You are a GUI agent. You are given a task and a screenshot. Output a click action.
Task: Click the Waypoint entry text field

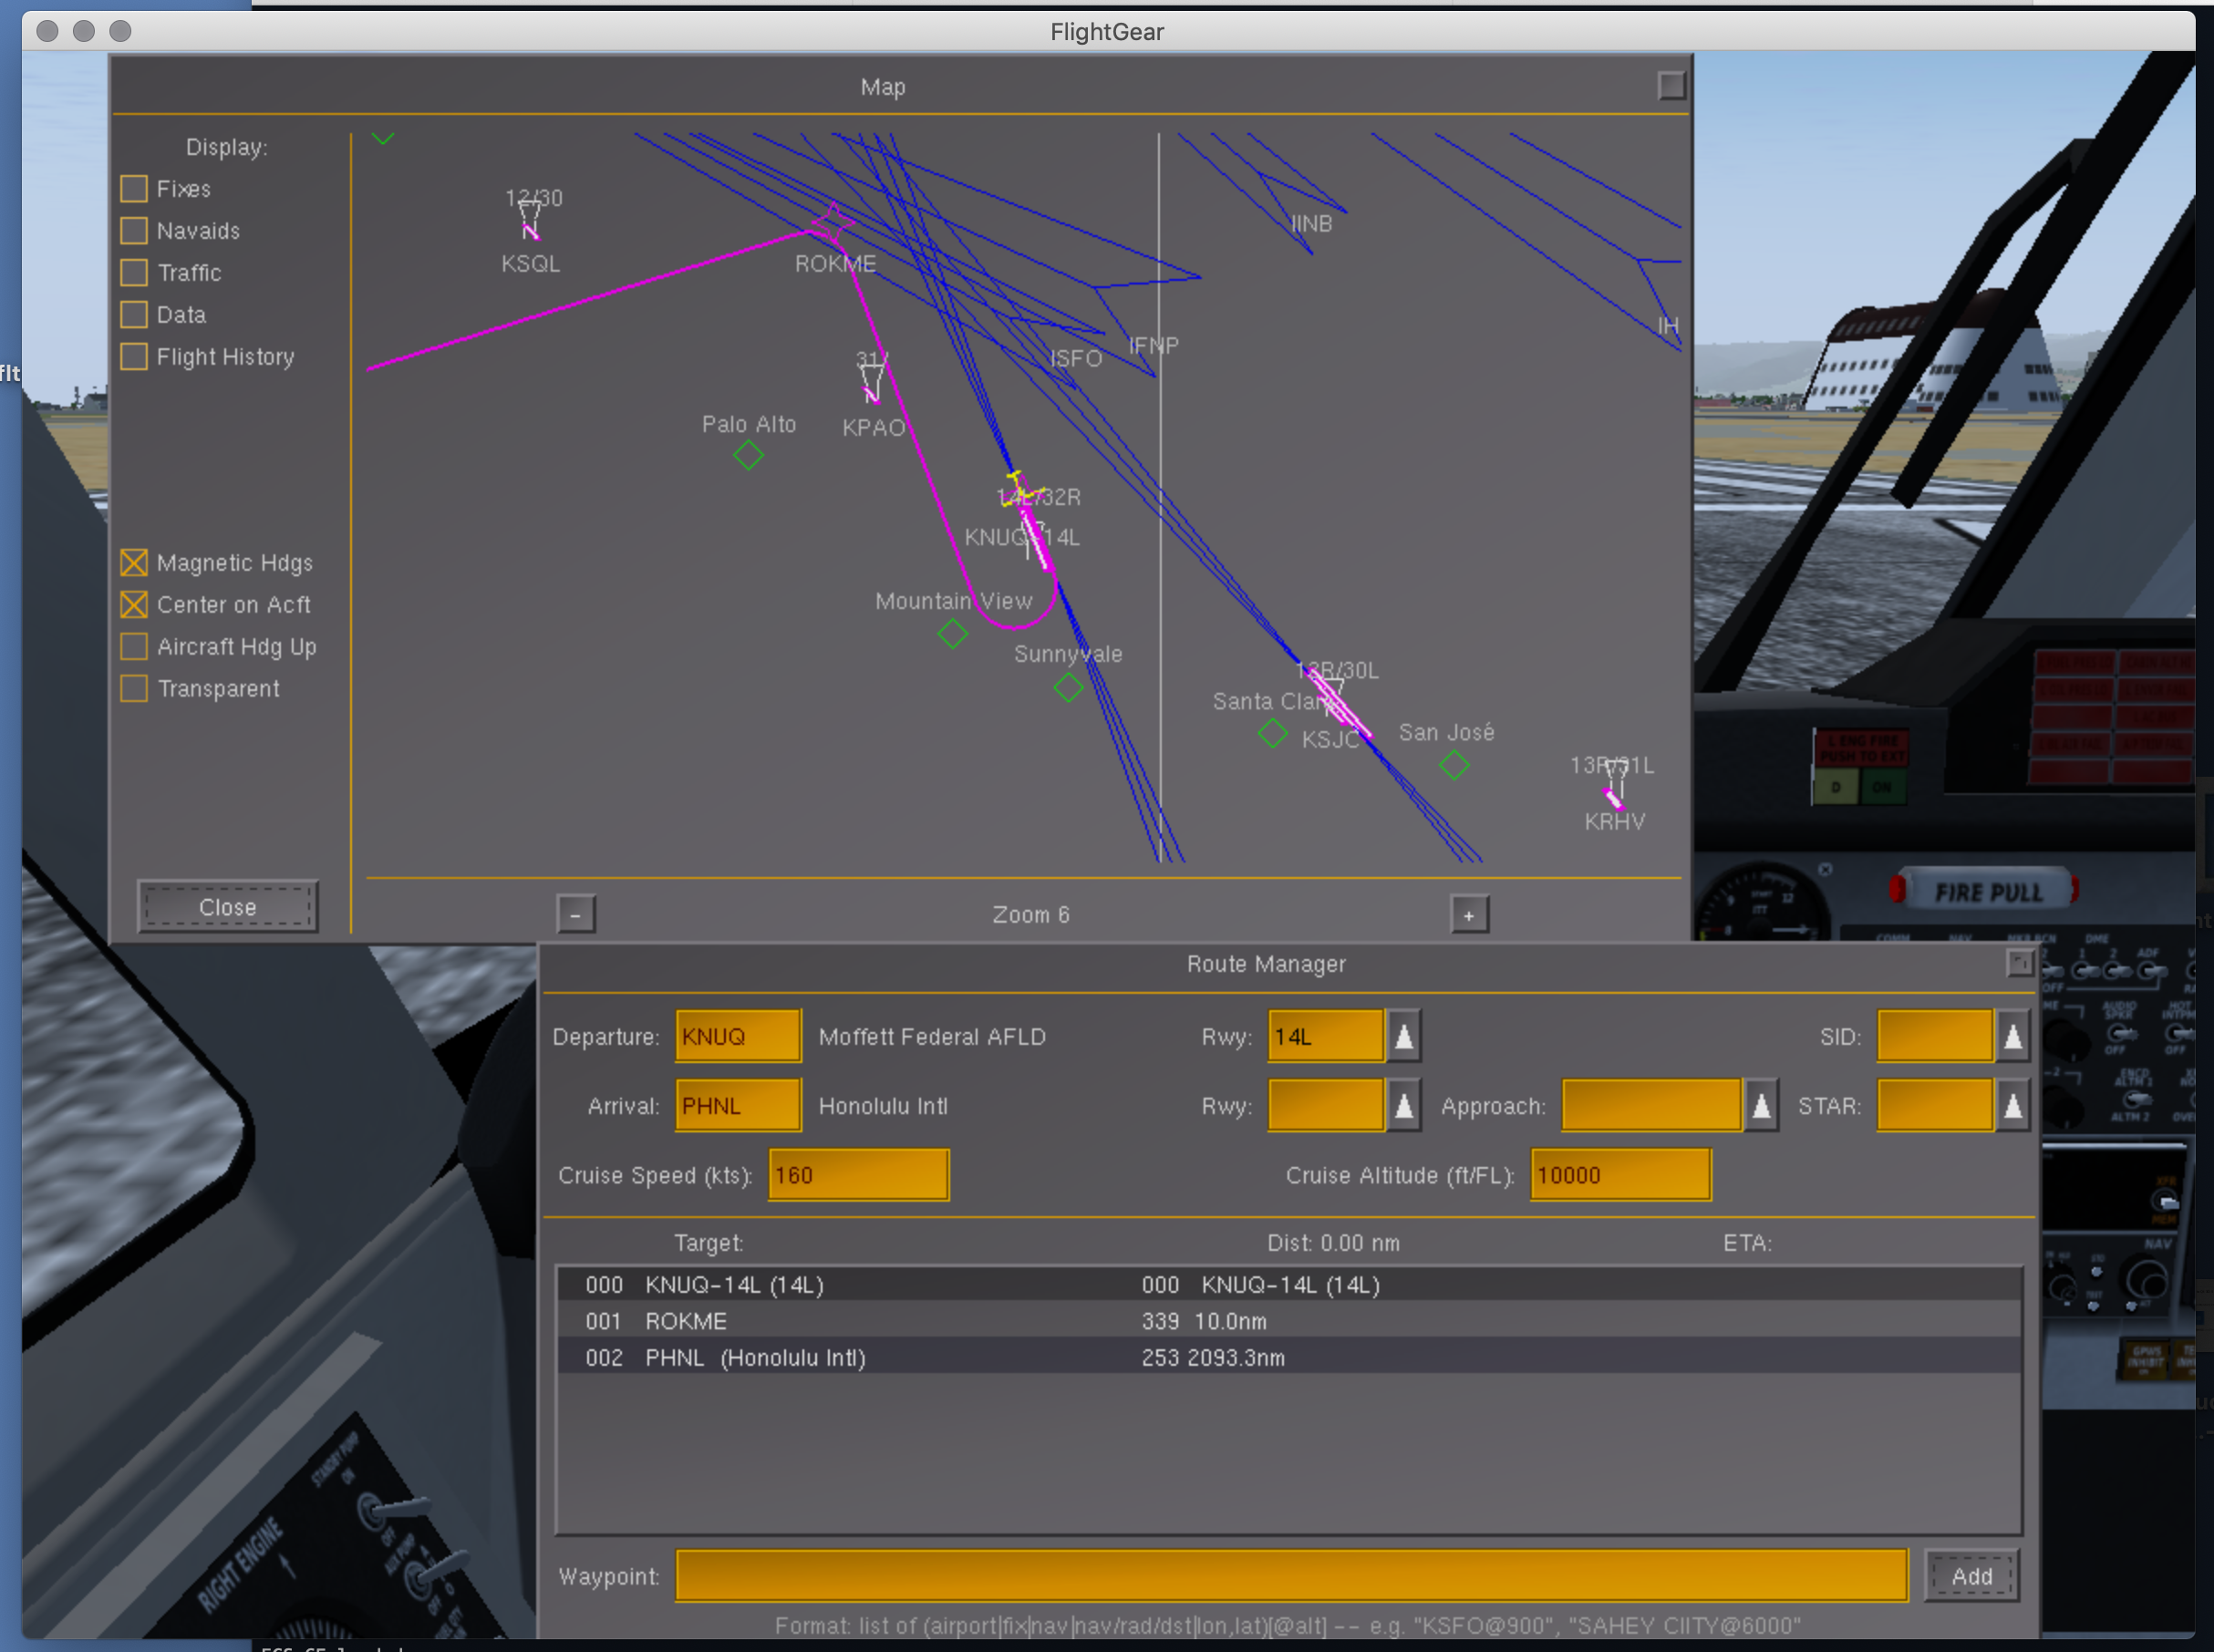pos(1292,1576)
